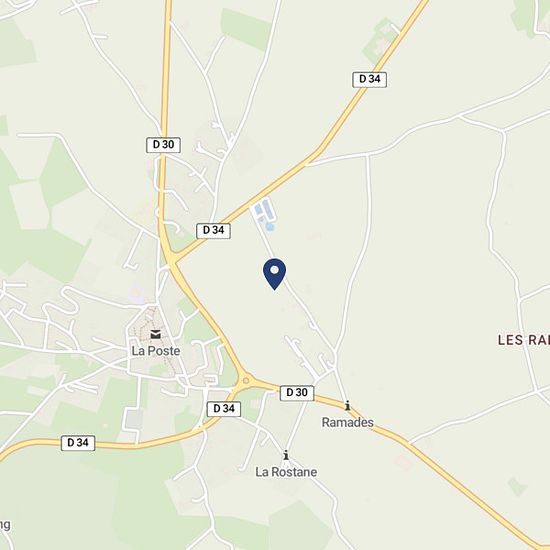The height and width of the screenshot is (550, 550).
Task: Click the dark blue location pin marker
Action: pyautogui.click(x=274, y=274)
